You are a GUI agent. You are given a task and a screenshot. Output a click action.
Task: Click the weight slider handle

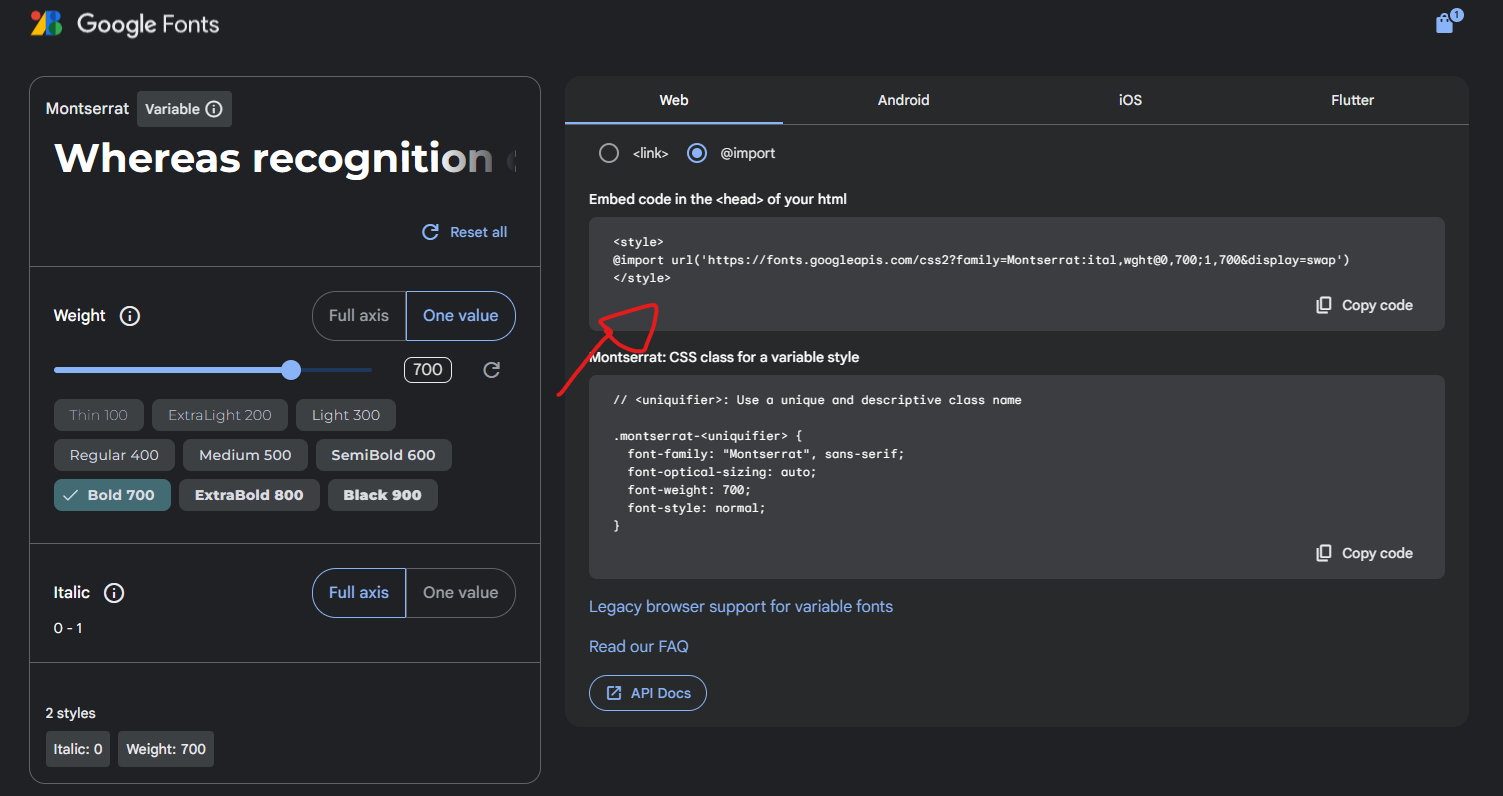(x=291, y=370)
